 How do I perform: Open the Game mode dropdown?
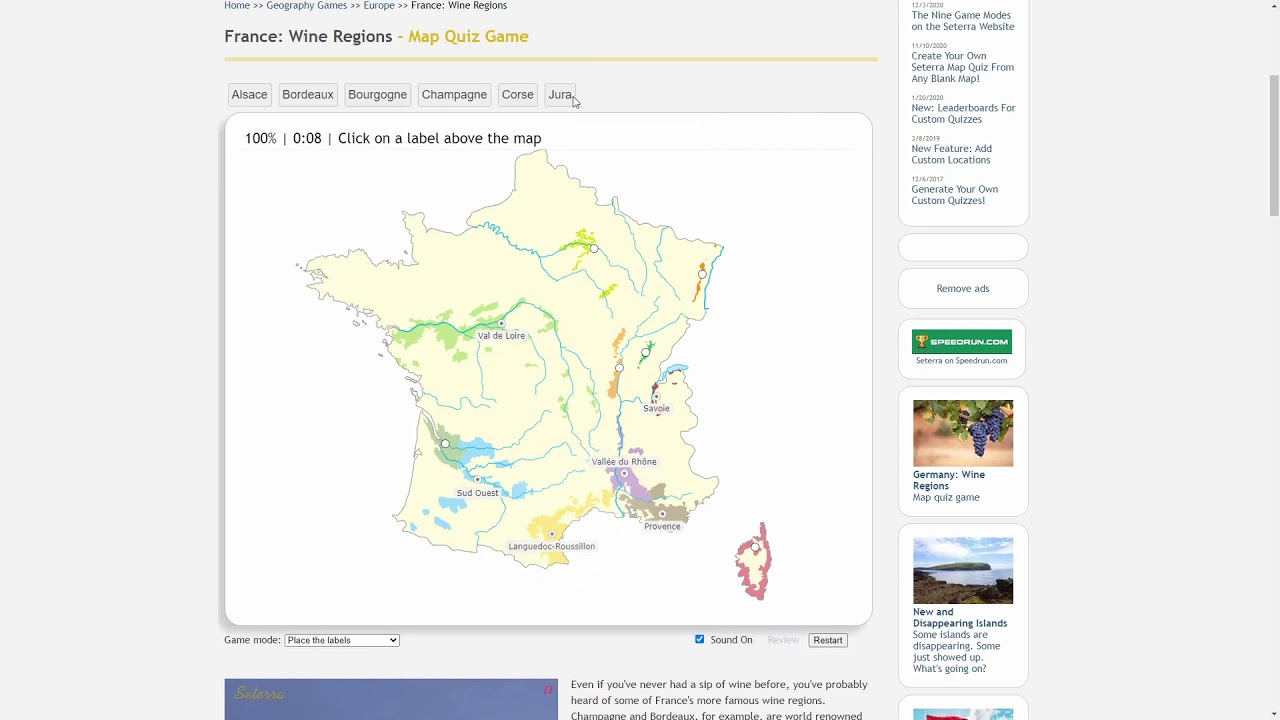click(x=342, y=640)
